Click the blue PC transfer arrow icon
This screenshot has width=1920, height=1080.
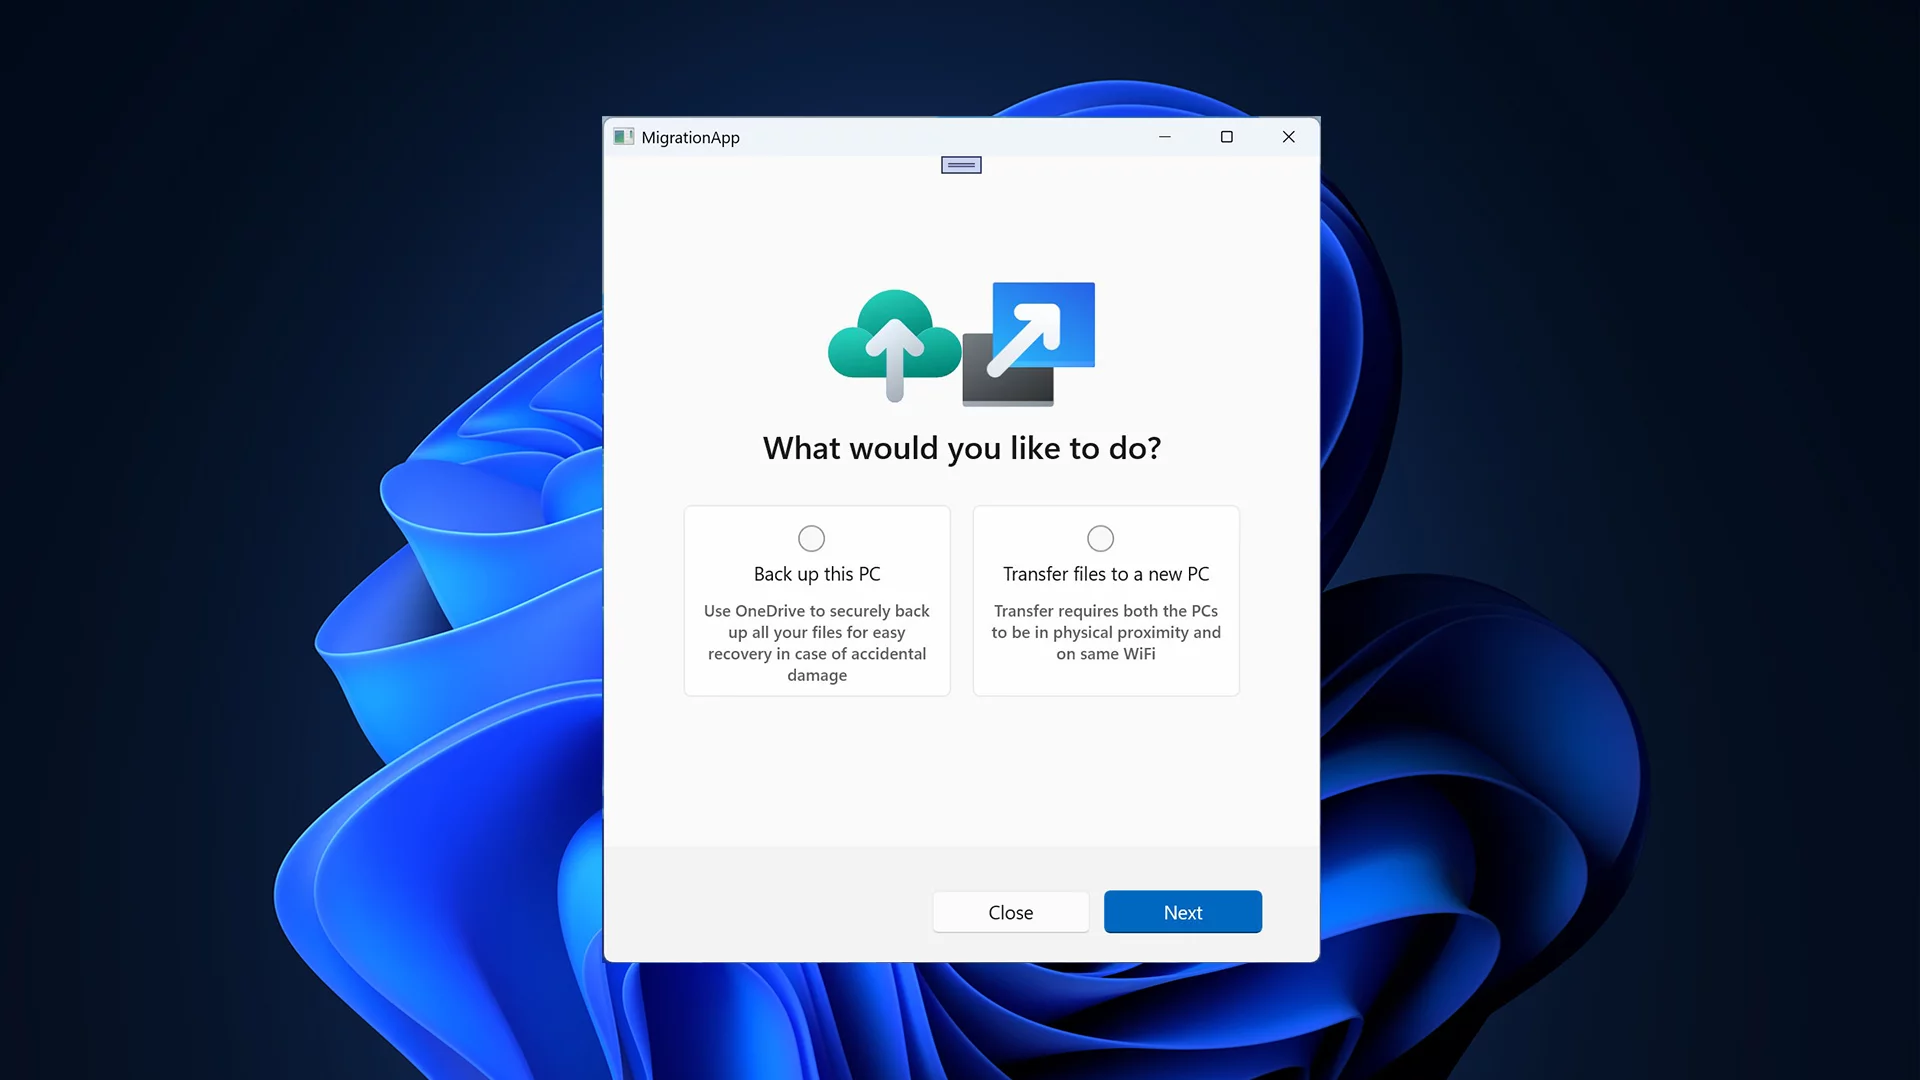click(x=1029, y=344)
